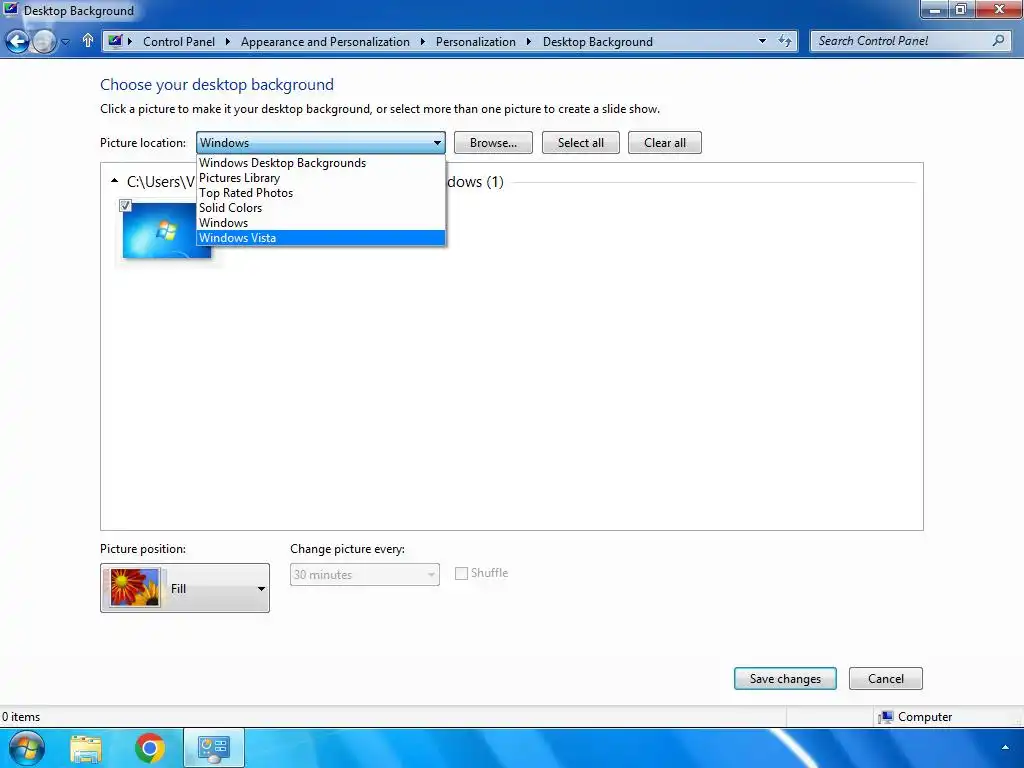Choose Top Rated Photos from the list
Screen dimensions: 1024x768
click(x=321, y=193)
